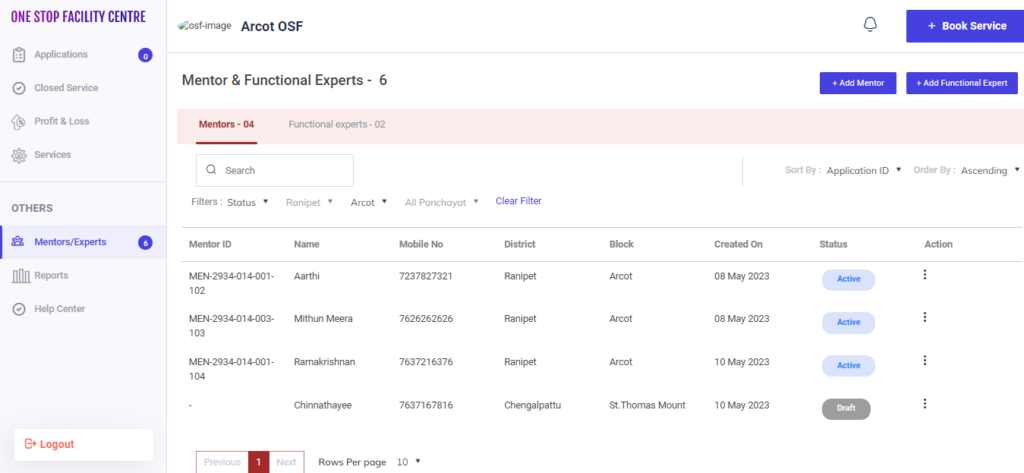
Task: Switch to the Functional experts tab
Action: coord(337,125)
